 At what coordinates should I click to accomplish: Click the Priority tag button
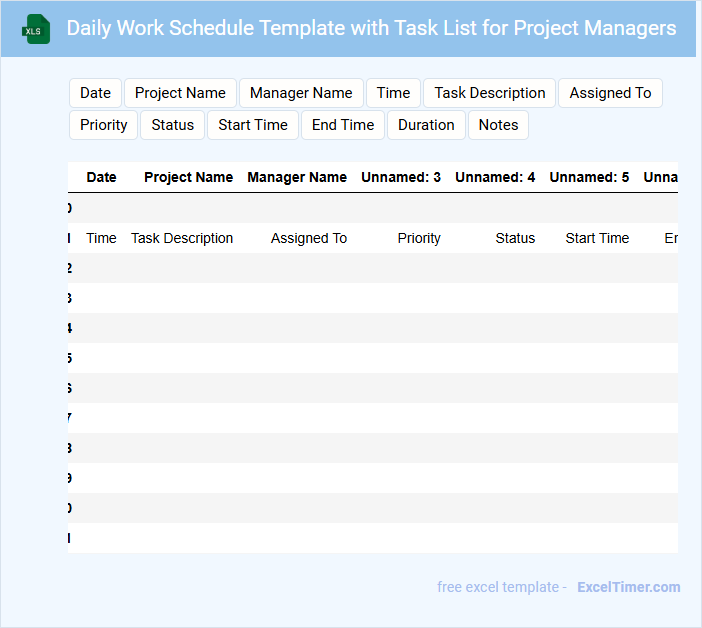104,125
